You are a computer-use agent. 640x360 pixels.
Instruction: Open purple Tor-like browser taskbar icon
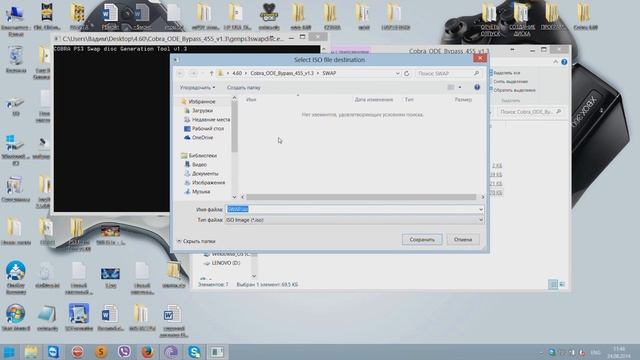point(171,352)
